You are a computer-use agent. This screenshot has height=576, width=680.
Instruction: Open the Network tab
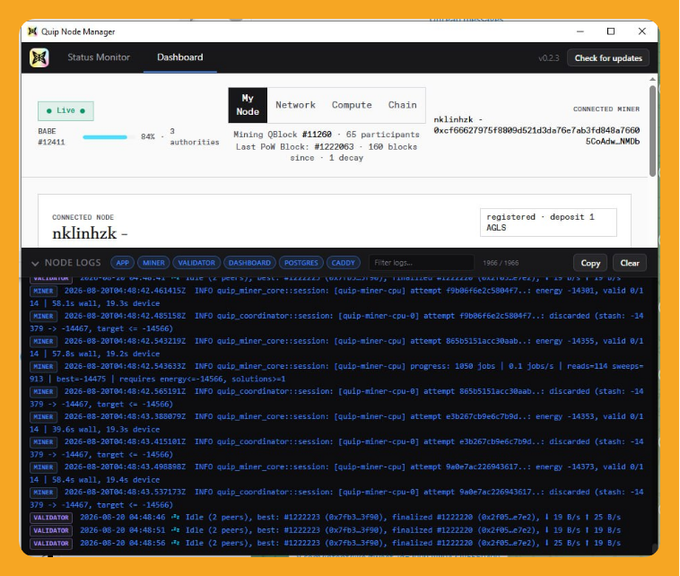tap(295, 105)
